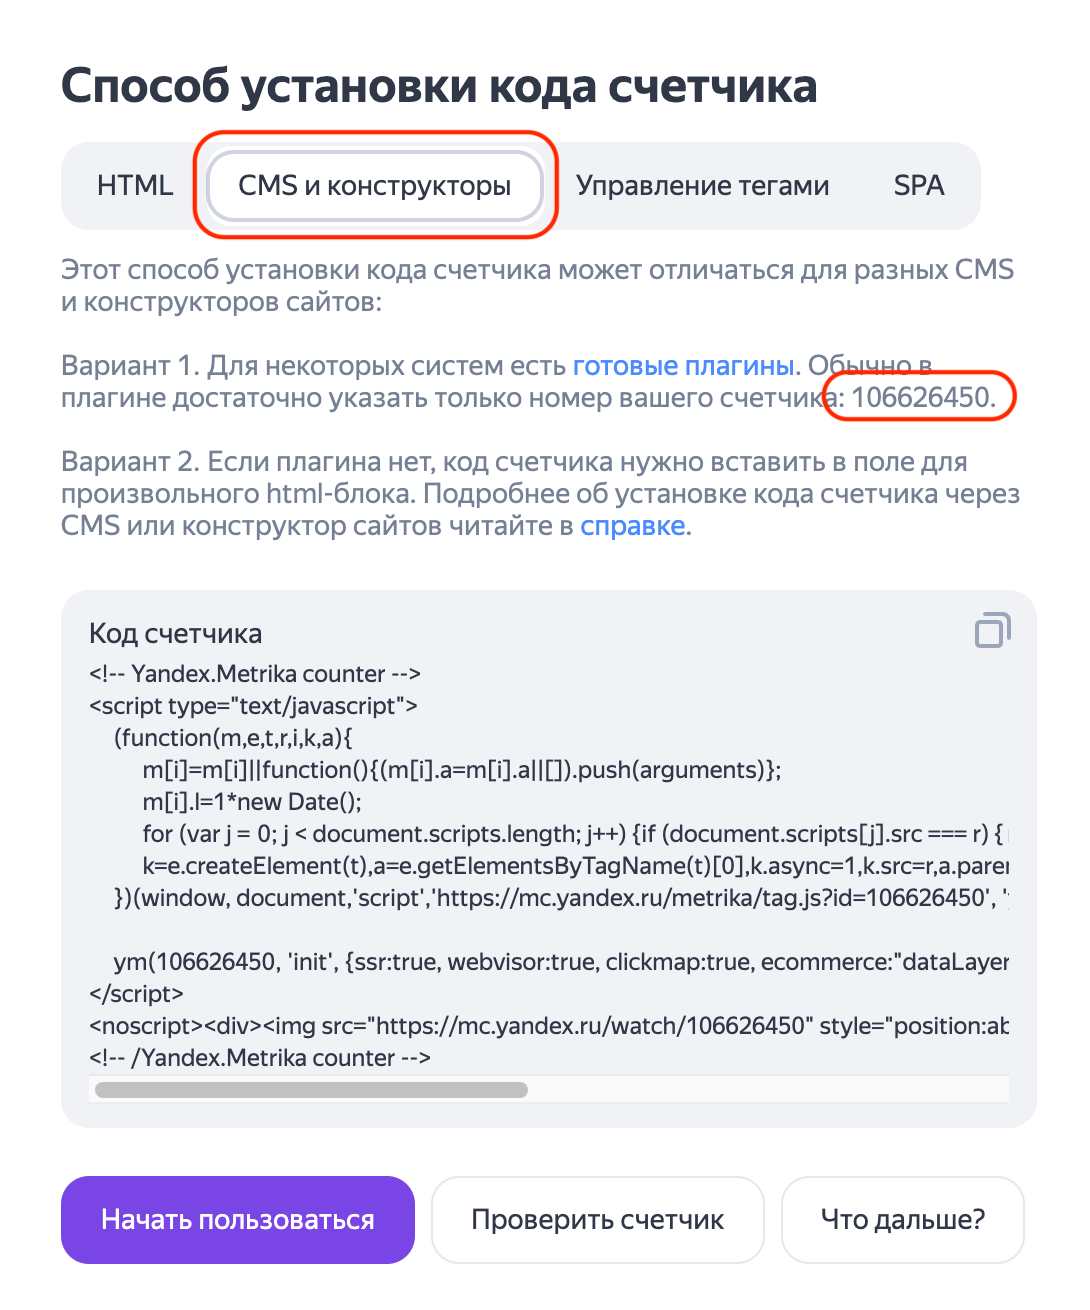Viewport: 1090px width, 1310px height.
Task: Click the closing /Yandex.Metrika counter comment line
Action: (x=260, y=1058)
